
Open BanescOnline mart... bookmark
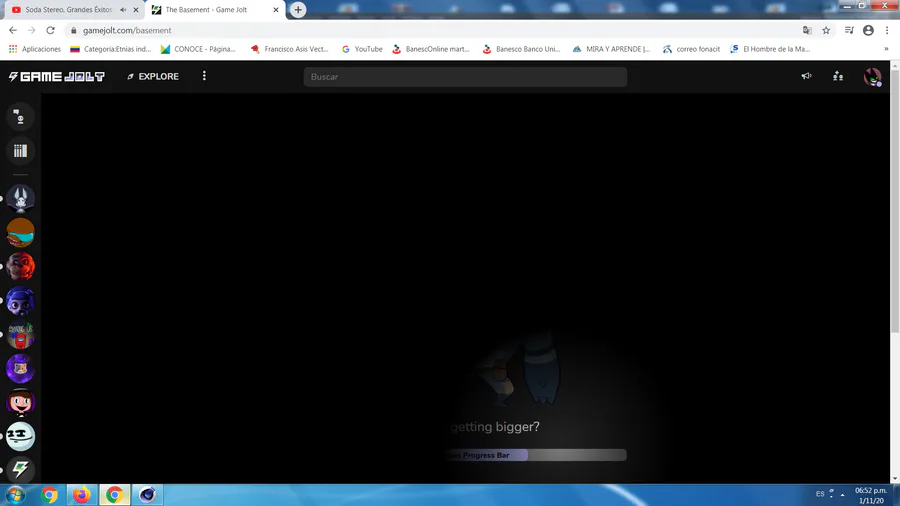pyautogui.click(x=430, y=49)
